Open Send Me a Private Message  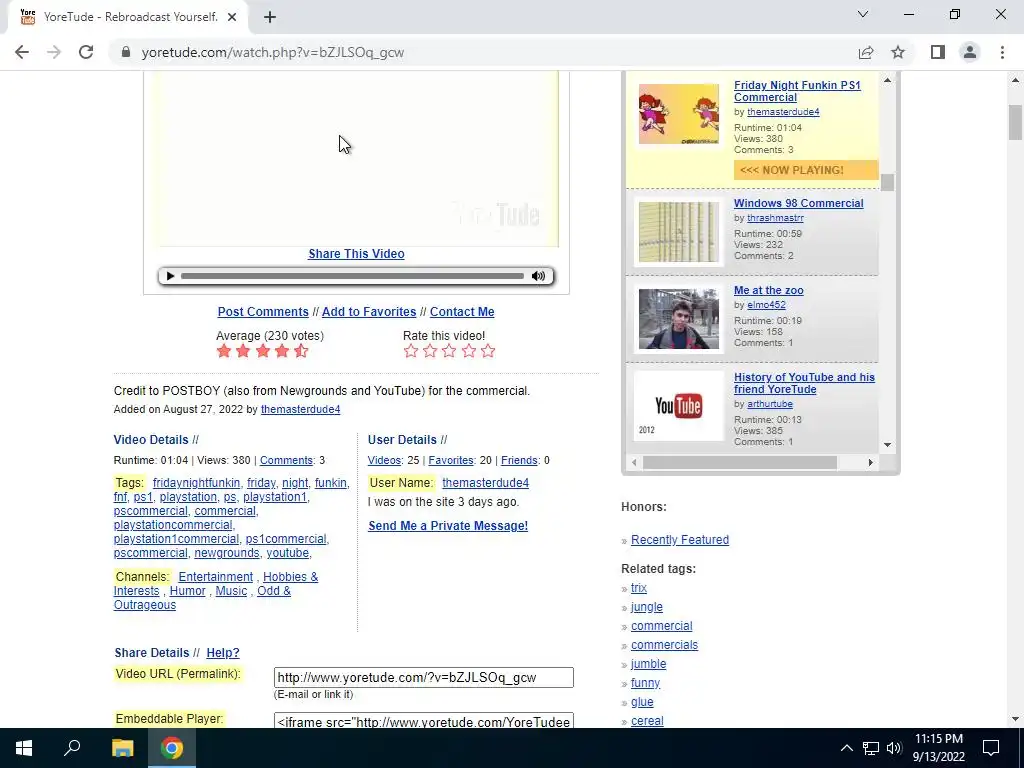click(x=448, y=526)
